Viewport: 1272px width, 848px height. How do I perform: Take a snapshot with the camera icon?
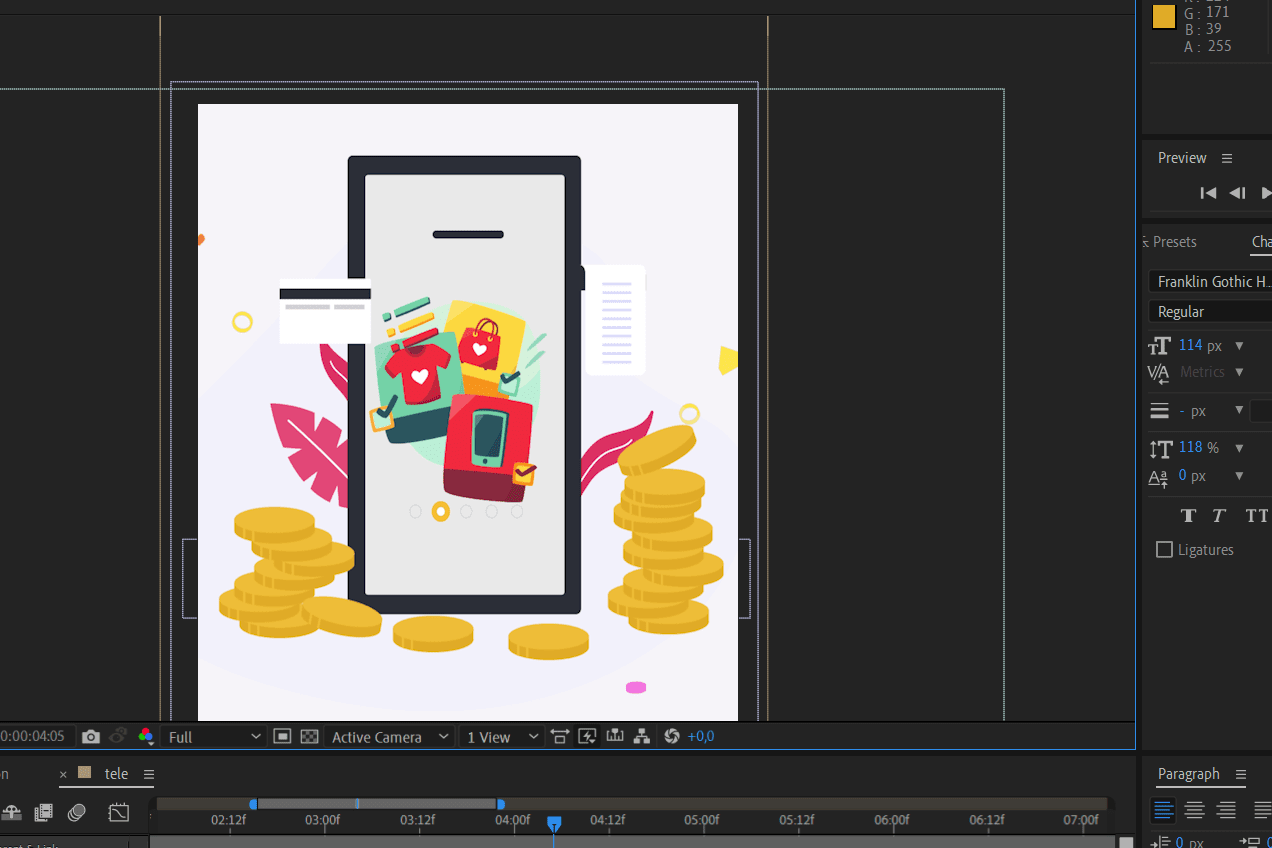coord(91,737)
